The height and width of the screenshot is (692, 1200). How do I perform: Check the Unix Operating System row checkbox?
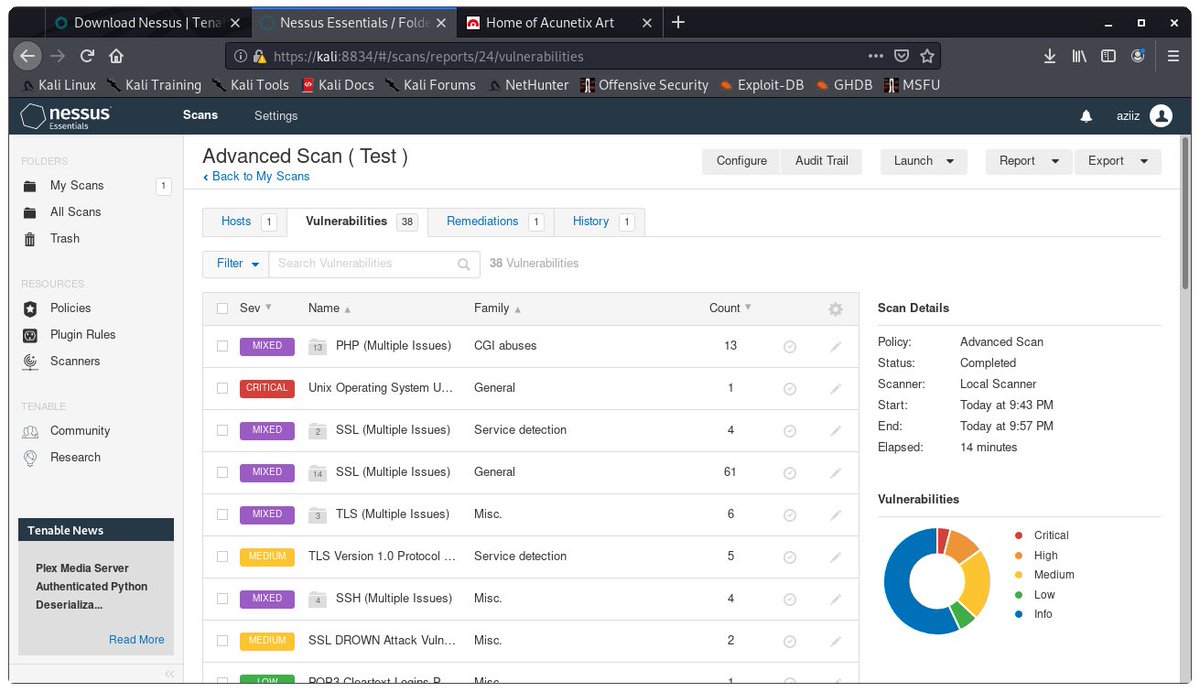[x=222, y=388]
